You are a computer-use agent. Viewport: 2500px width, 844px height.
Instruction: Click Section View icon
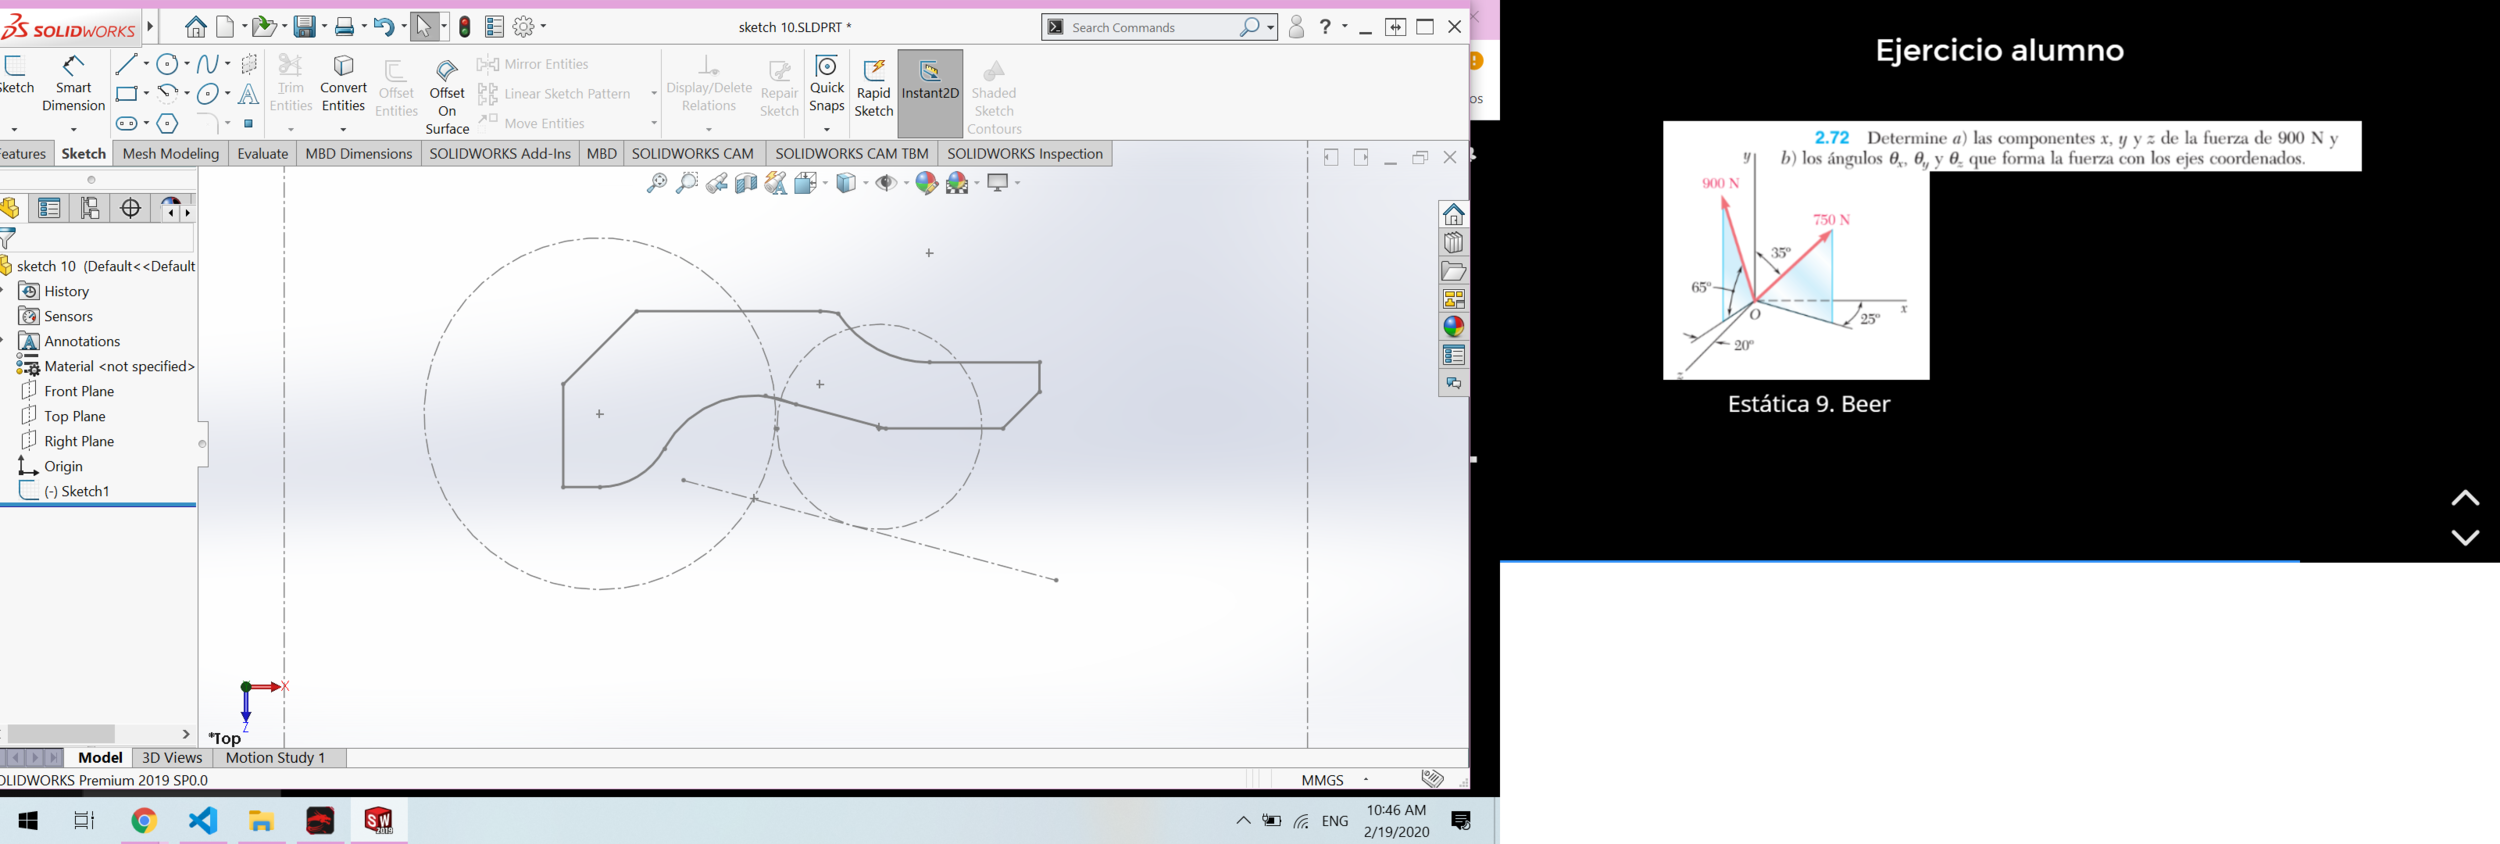pos(746,183)
